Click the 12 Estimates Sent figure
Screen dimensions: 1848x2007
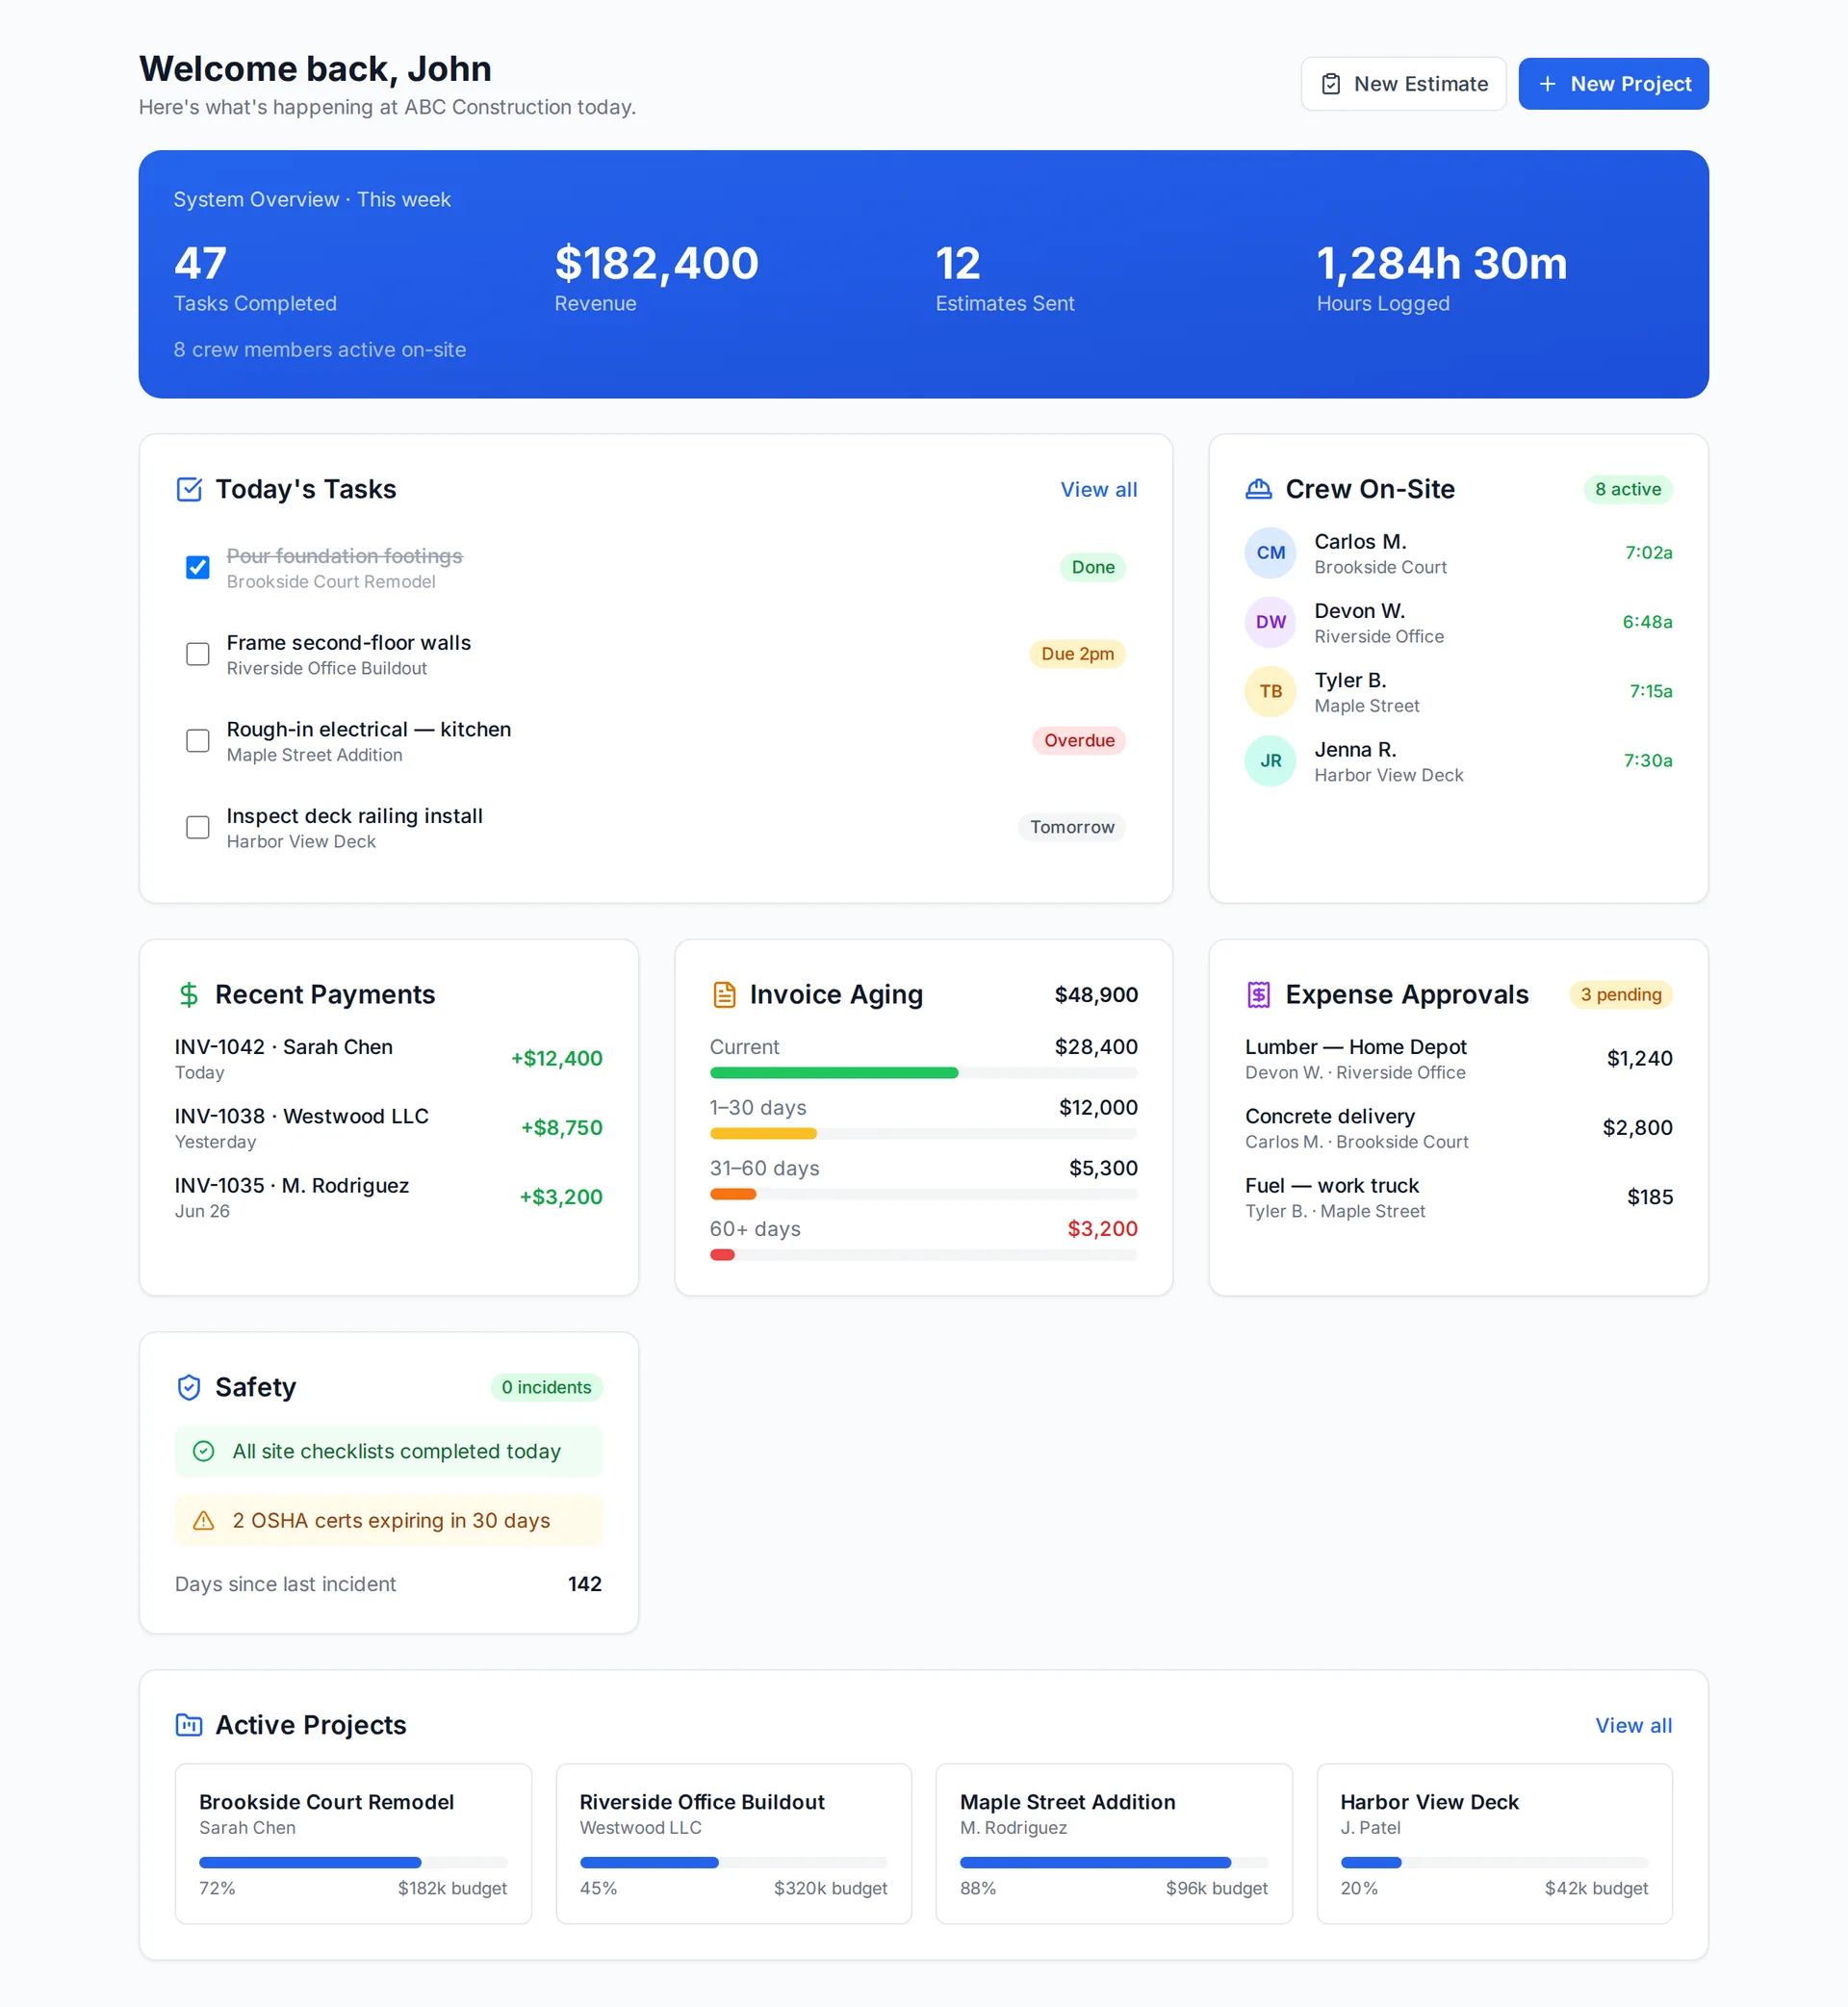(958, 263)
